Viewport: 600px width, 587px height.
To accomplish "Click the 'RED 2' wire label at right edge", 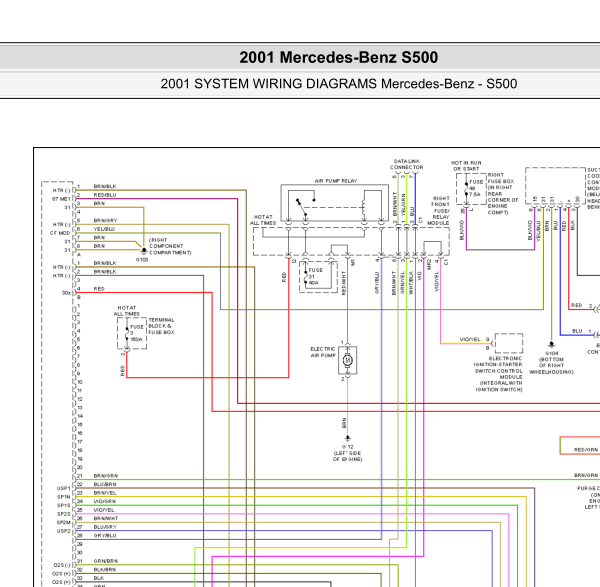I will tap(582, 305).
